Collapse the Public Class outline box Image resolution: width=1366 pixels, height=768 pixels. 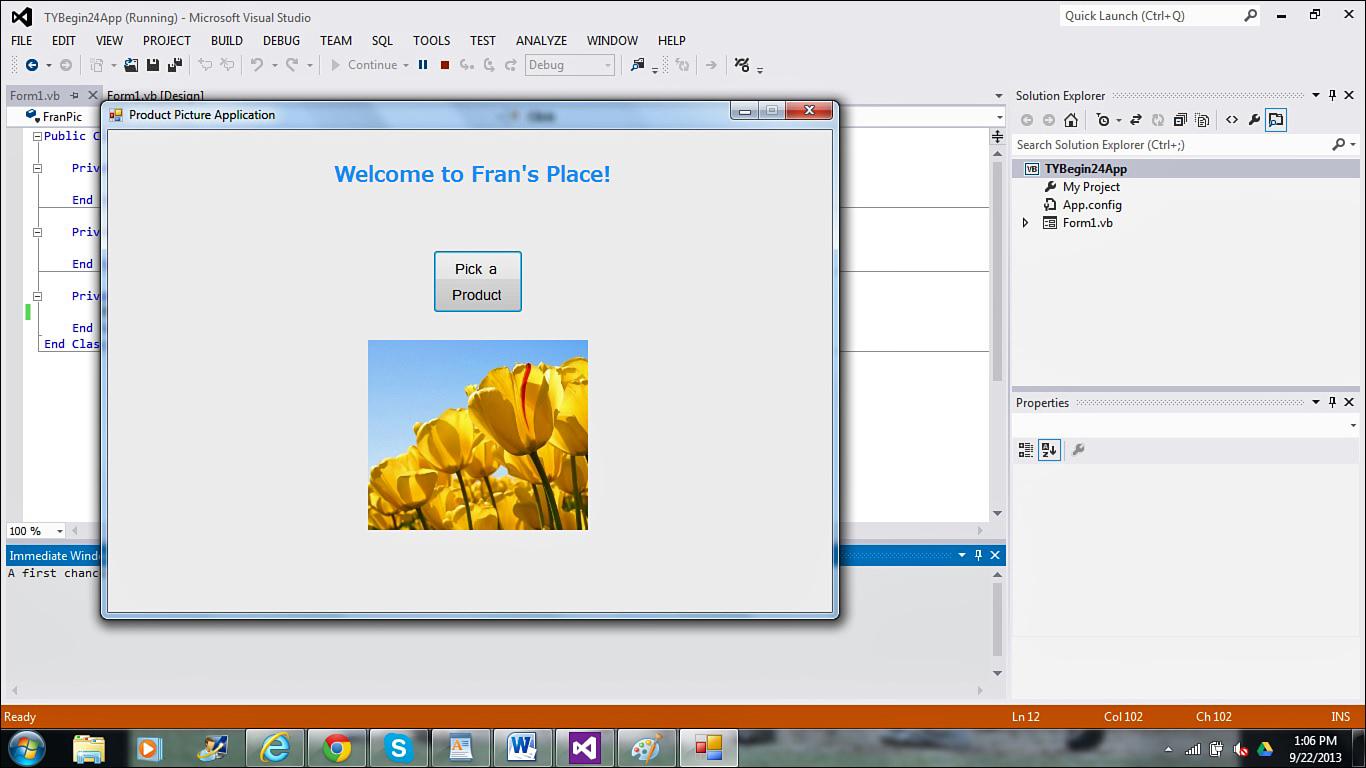pyautogui.click(x=38, y=136)
